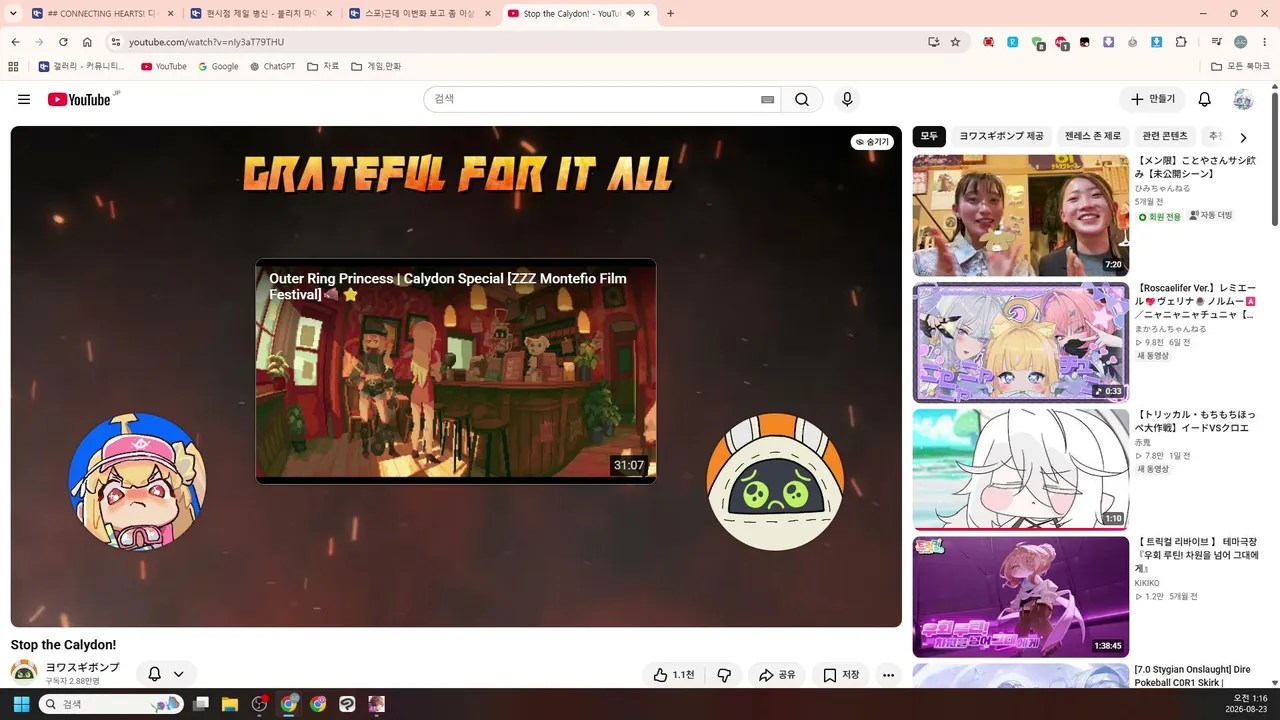Open the Outer Ring Princess suggested video
Viewport: 1280px width, 720px height.
pyautogui.click(x=456, y=371)
